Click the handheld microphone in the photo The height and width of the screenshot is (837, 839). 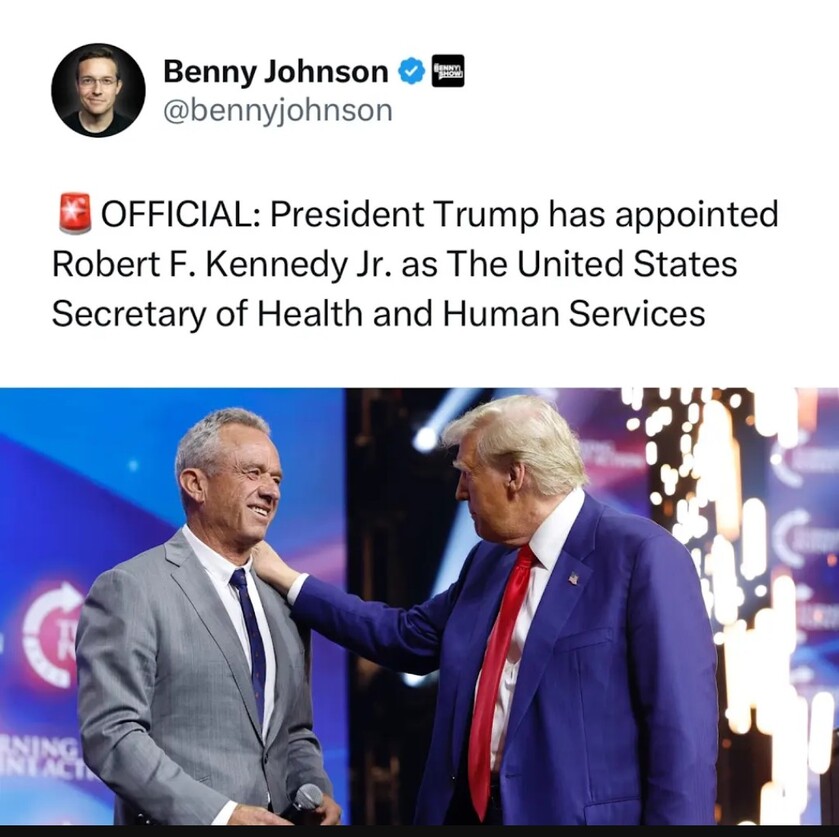tap(305, 799)
